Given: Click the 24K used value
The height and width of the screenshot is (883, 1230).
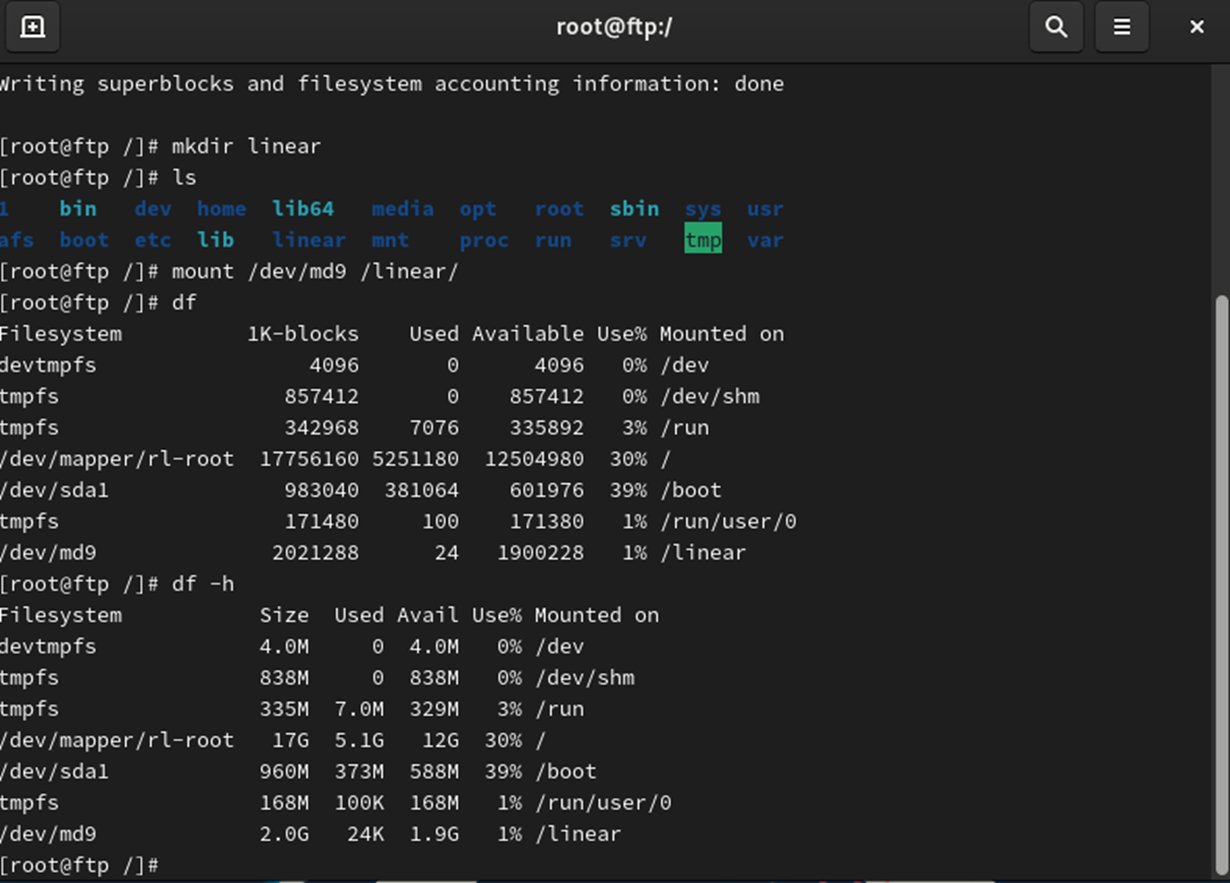Looking at the screenshot, I should tap(365, 834).
